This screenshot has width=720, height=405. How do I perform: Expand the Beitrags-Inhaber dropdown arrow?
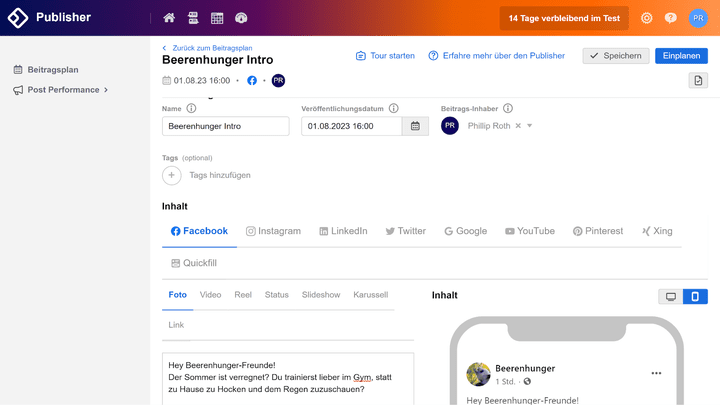pos(529,126)
